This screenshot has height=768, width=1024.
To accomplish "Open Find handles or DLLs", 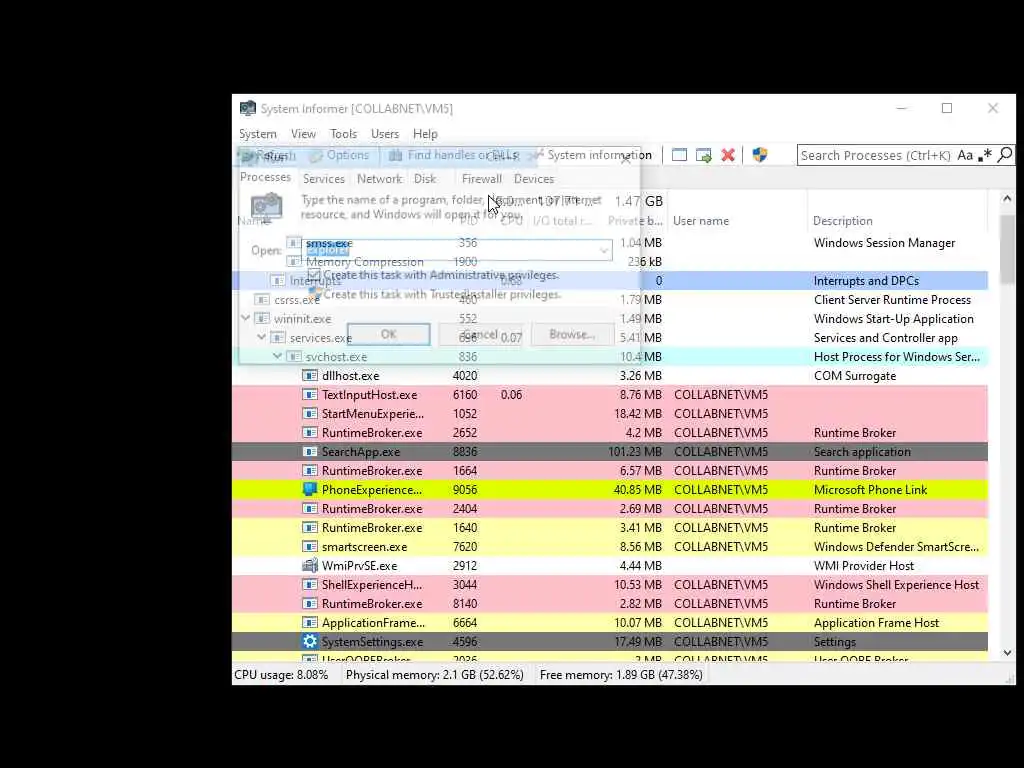I will [455, 155].
